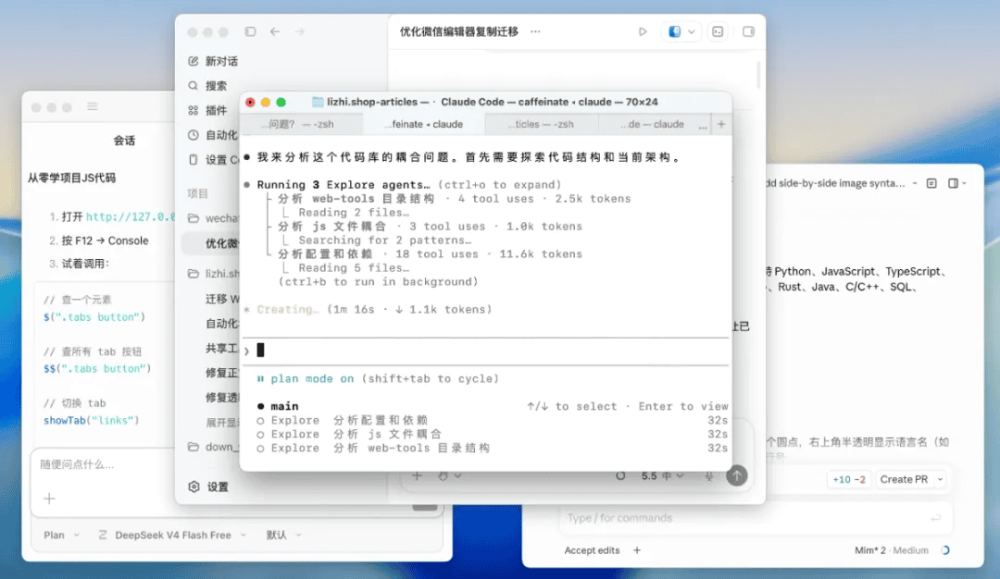Open the http://127.0.0 link
The image size is (1000, 579).
(130, 217)
